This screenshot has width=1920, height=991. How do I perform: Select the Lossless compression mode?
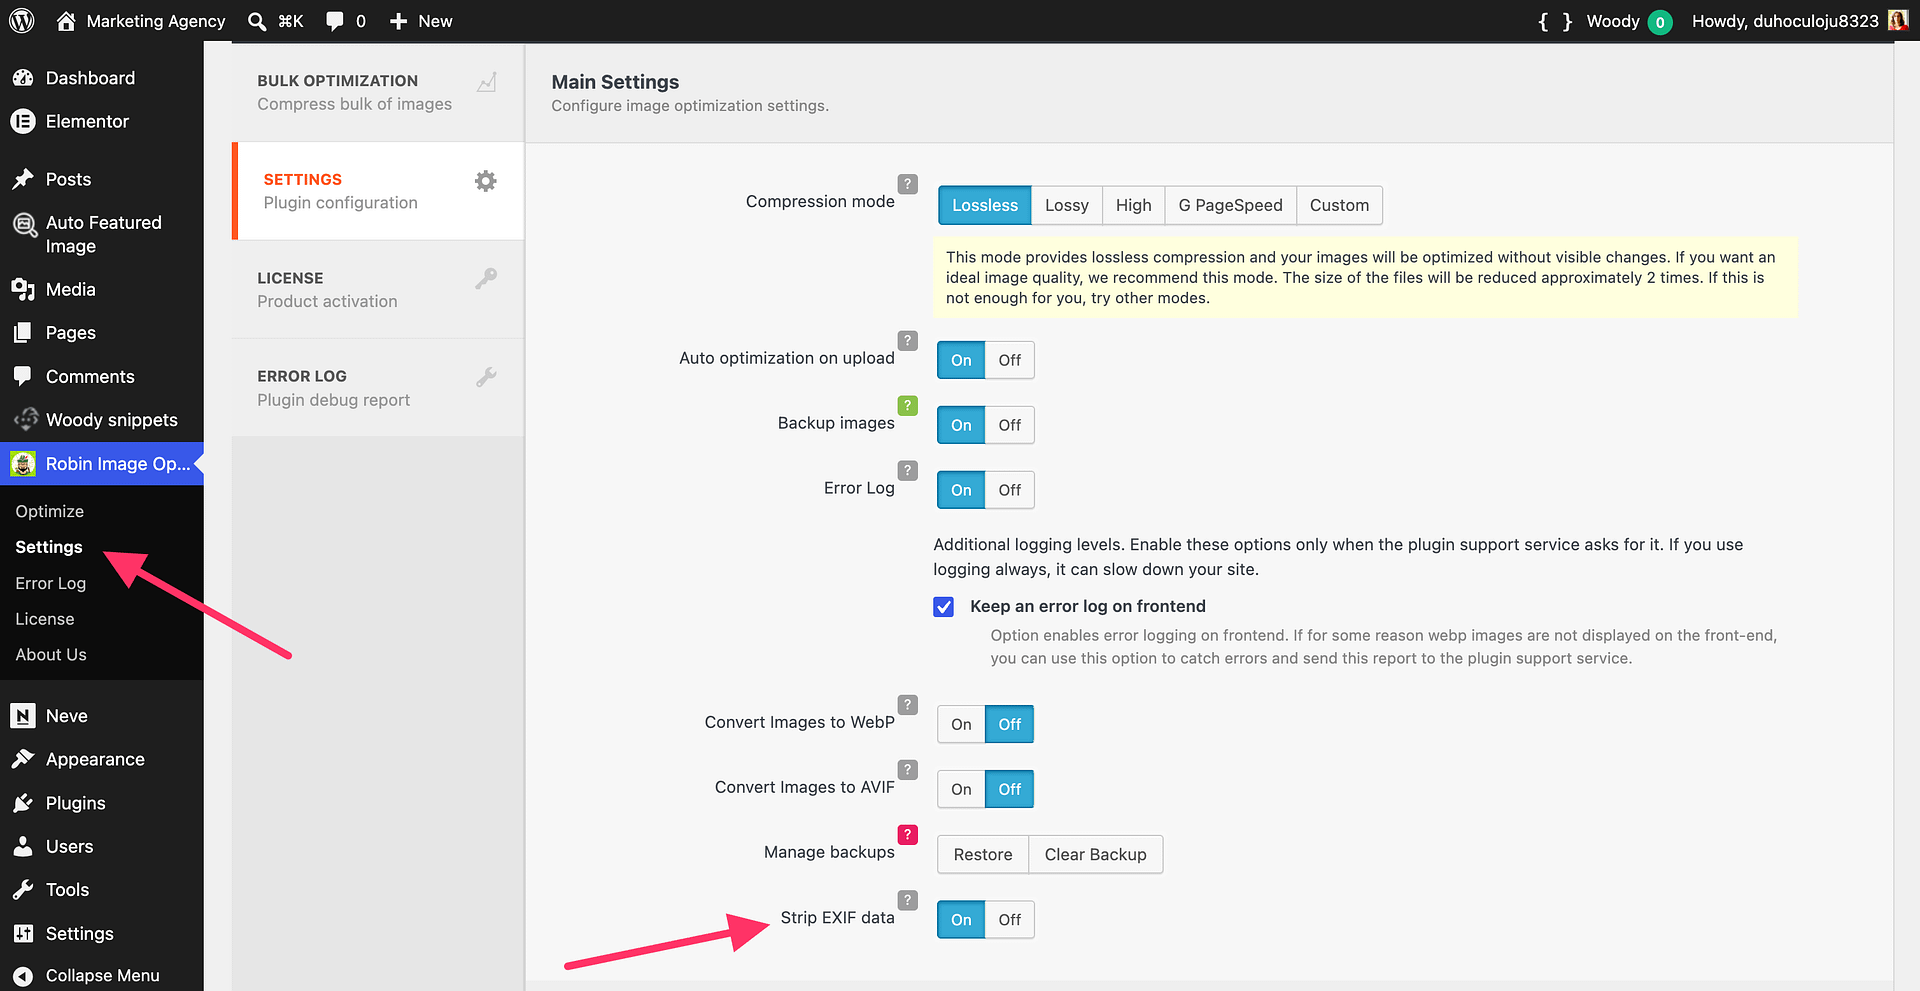(985, 205)
